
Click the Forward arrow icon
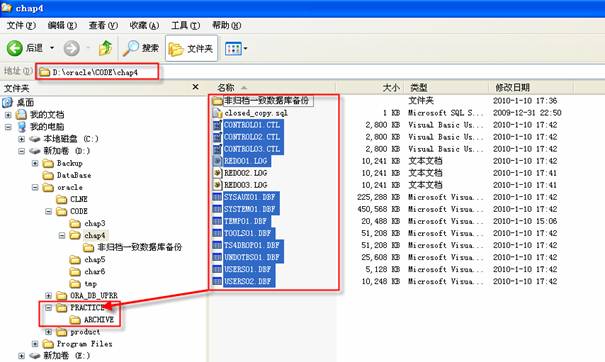(x=71, y=48)
